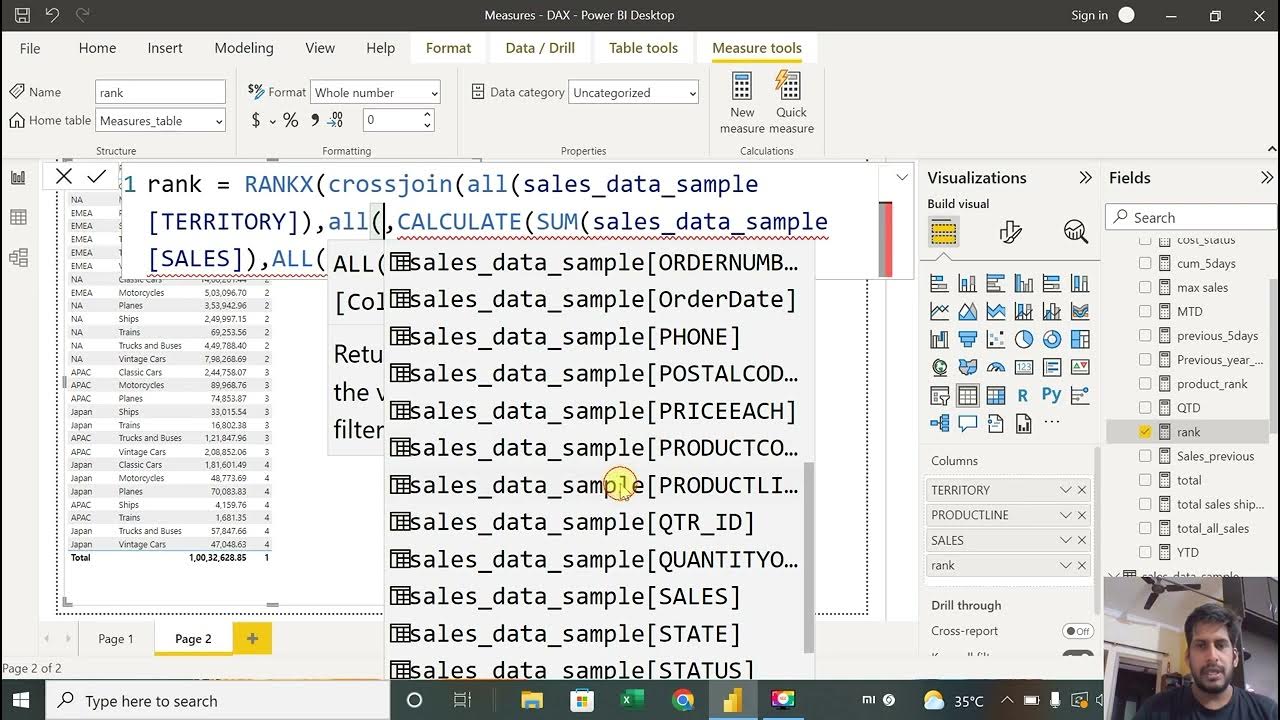Select the Matrix visual

[x=995, y=395]
